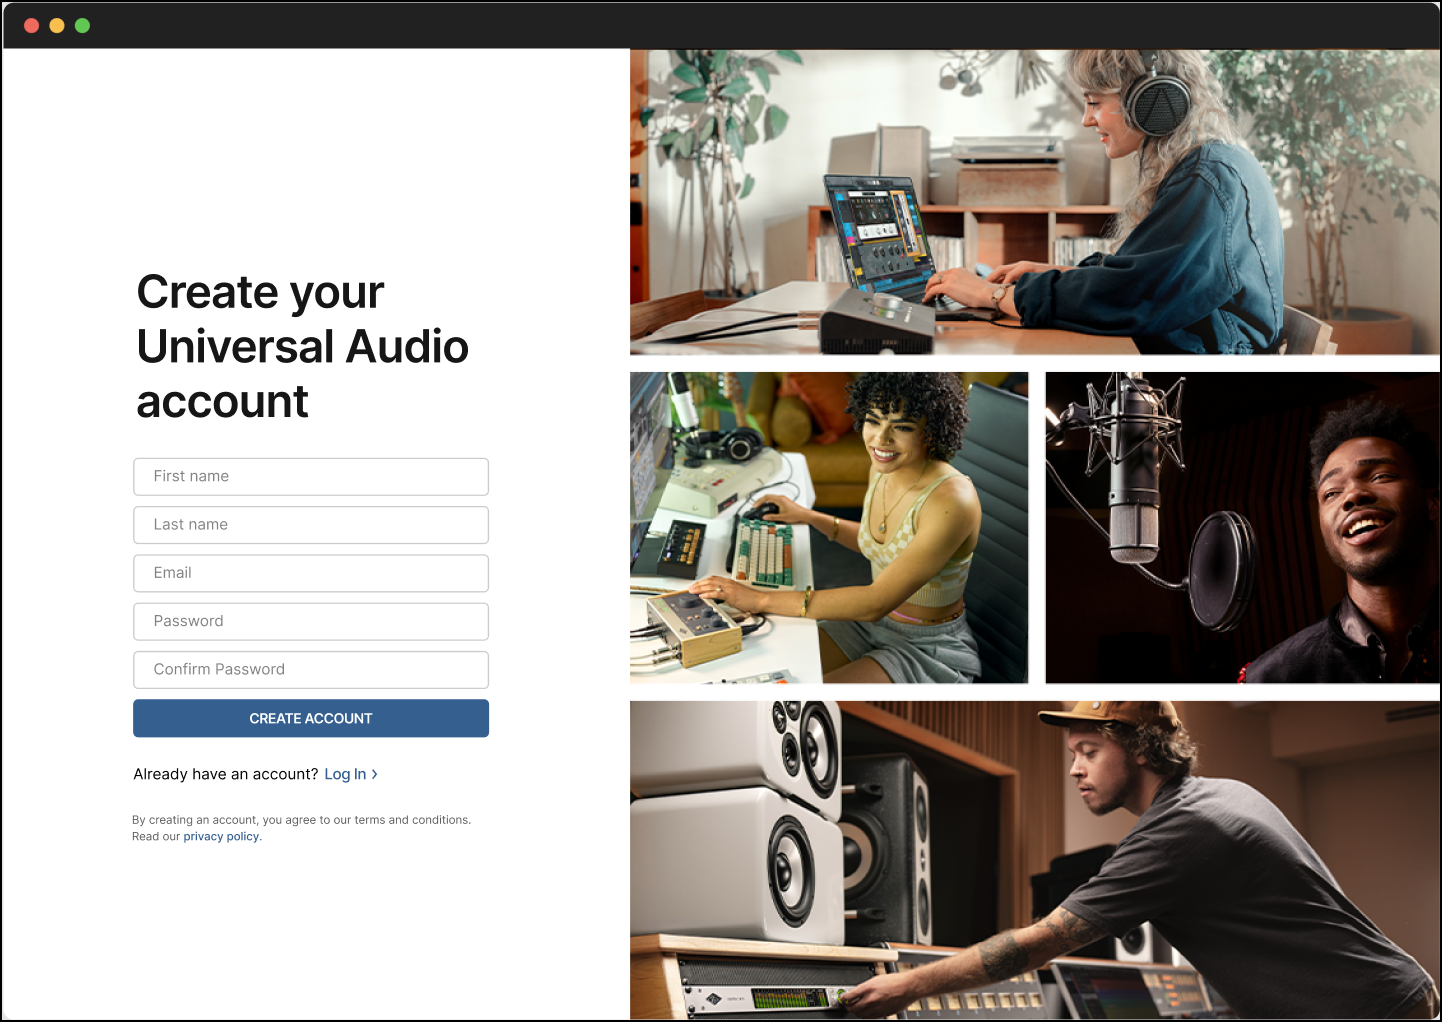Minimize the window with the yellow button
This screenshot has height=1022, width=1442.
tap(57, 25)
